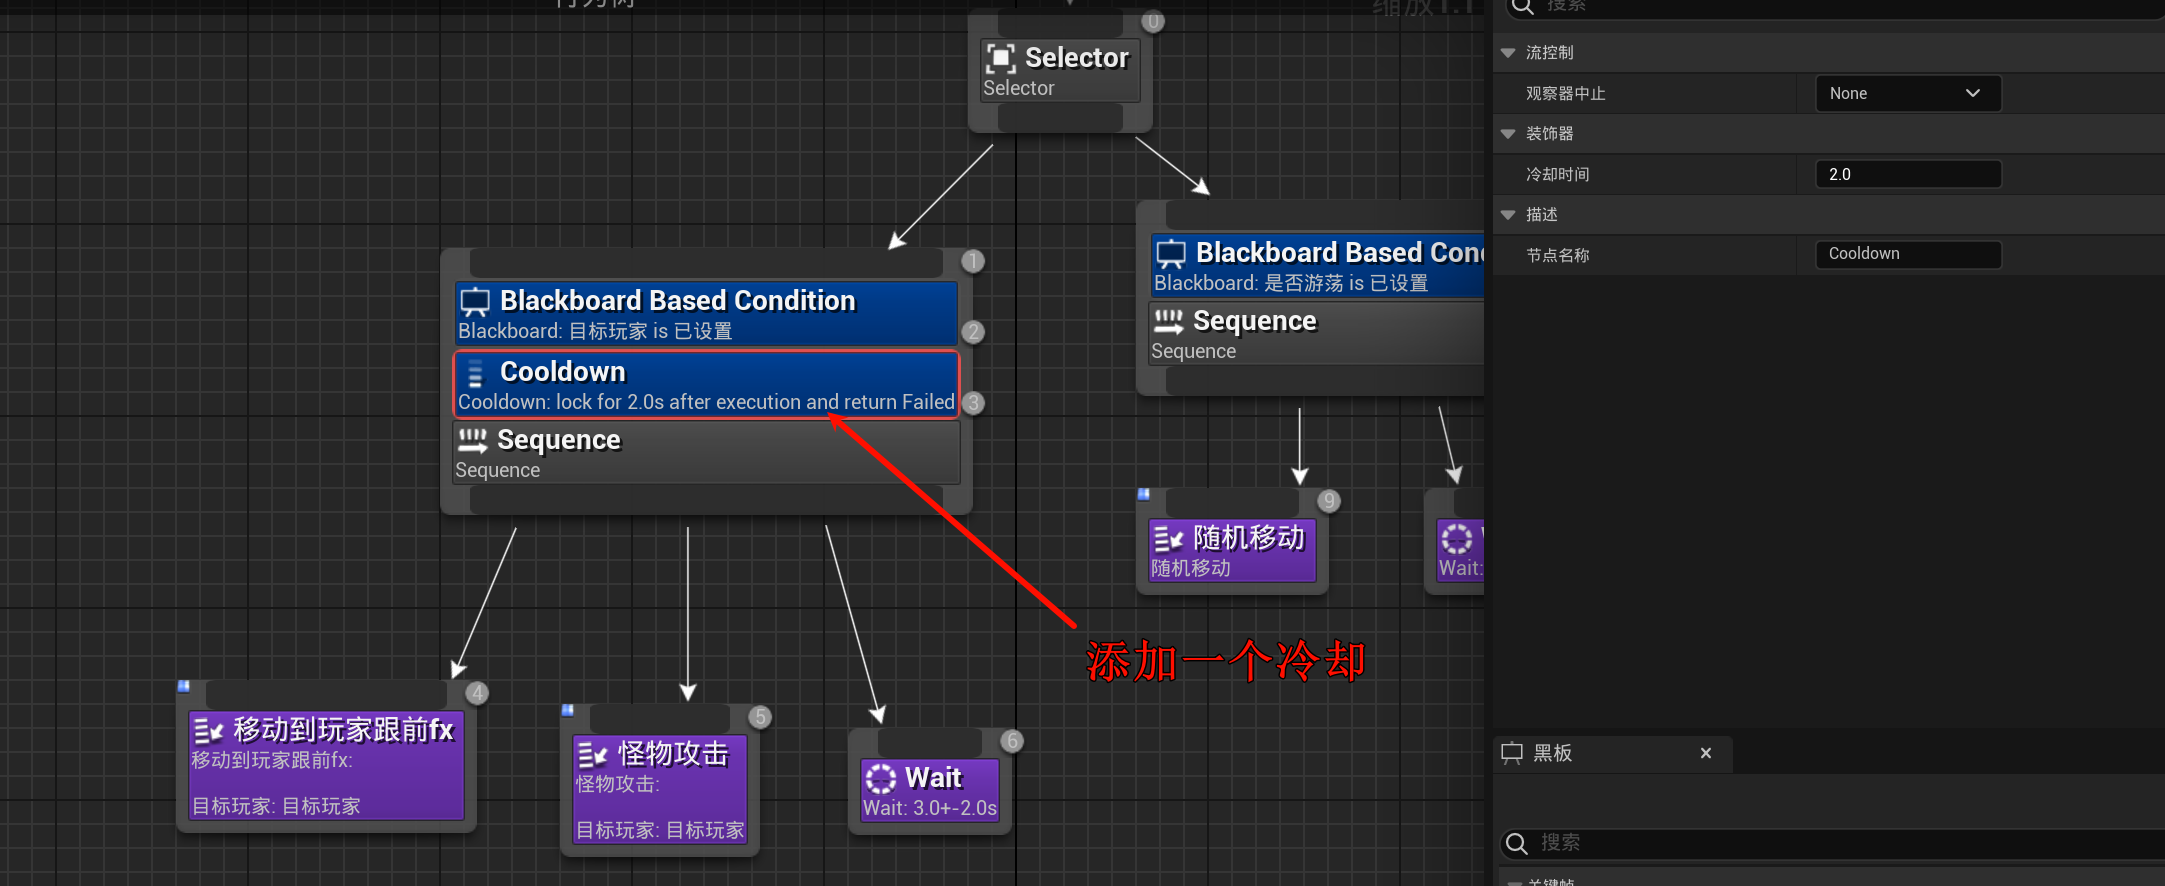Switch to the 黑板 tab

1552,753
